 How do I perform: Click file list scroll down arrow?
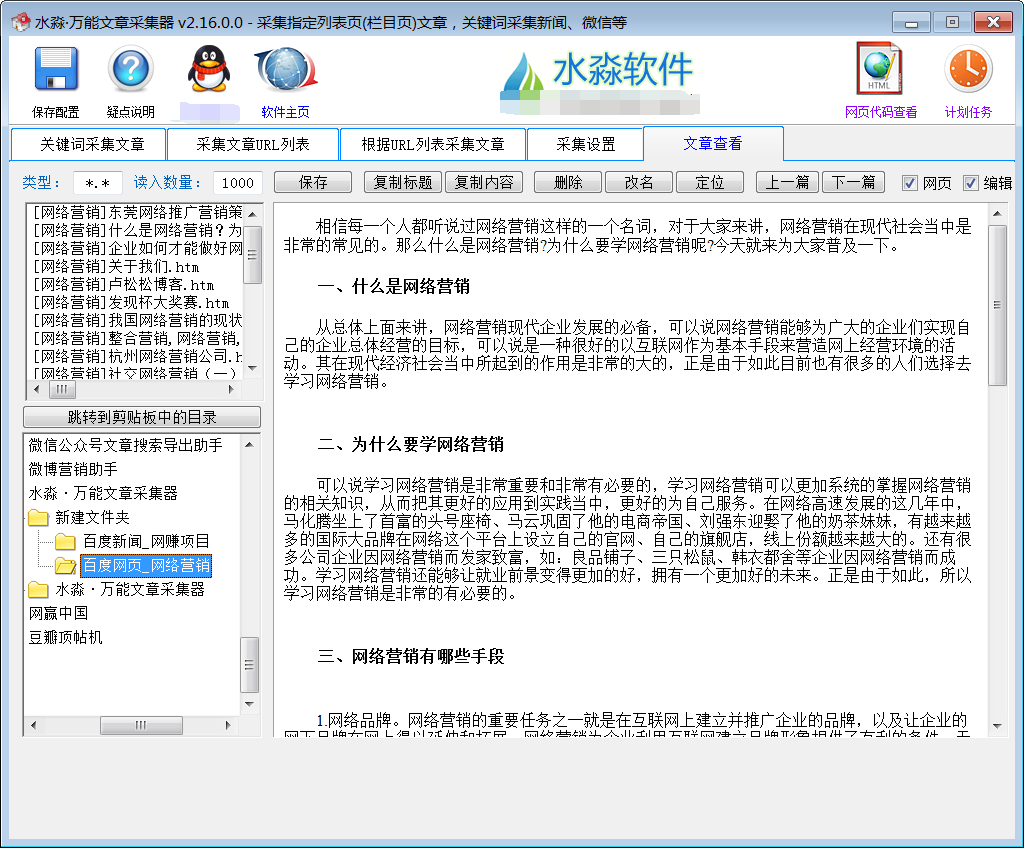click(253, 368)
